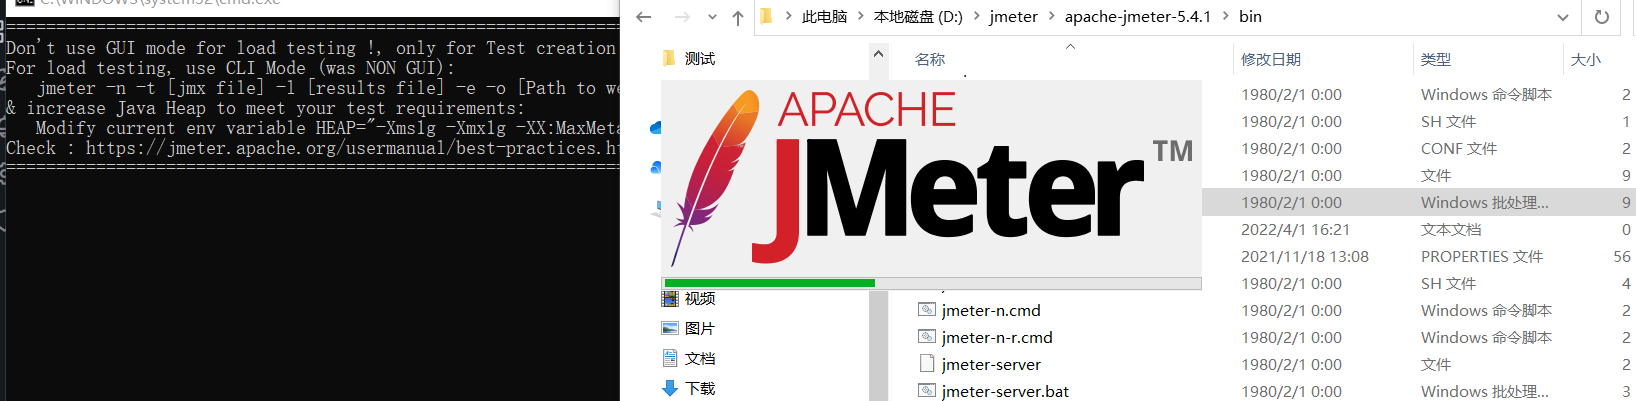
Task: Click the Apache JMeter splash logo
Action: point(931,177)
